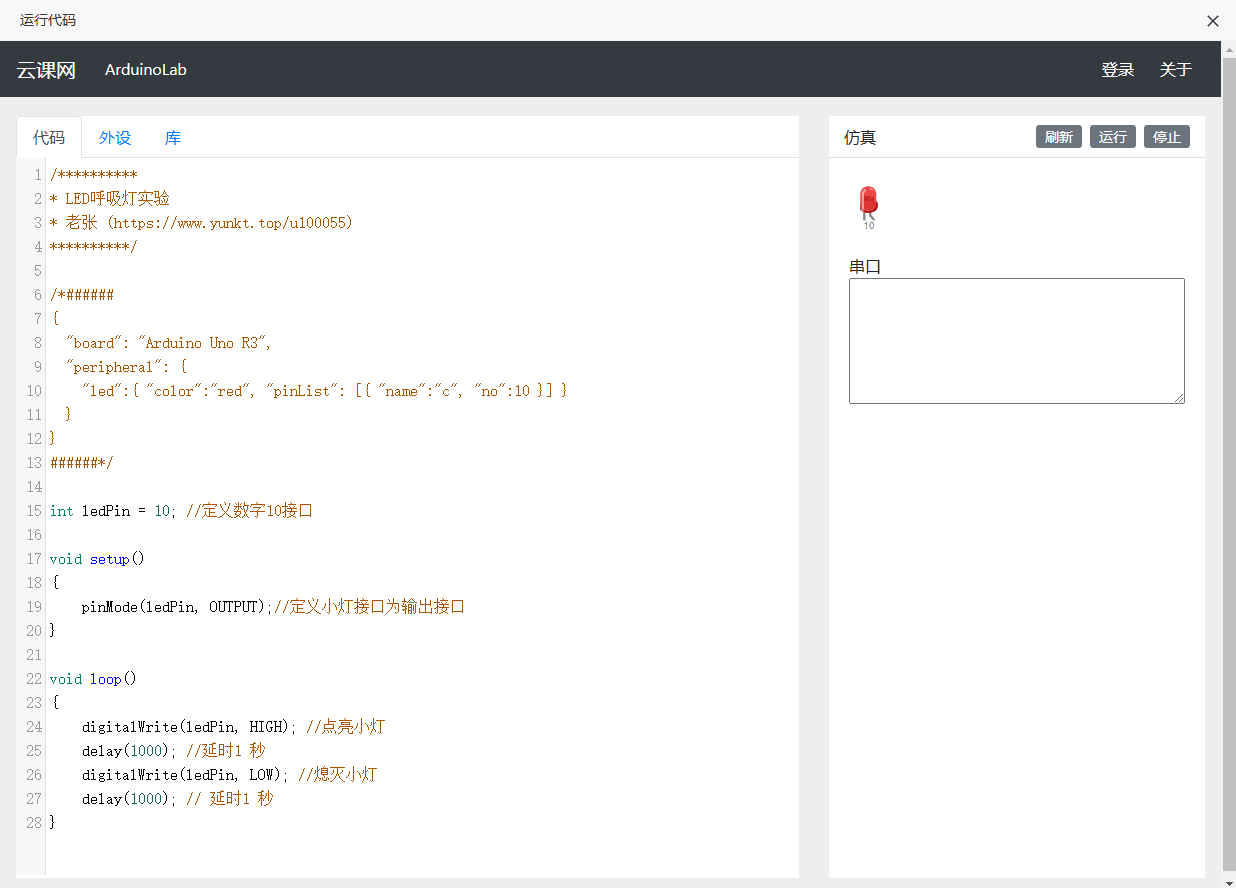The width and height of the screenshot is (1236, 888).
Task: Click the 串口 label
Action: tap(865, 267)
